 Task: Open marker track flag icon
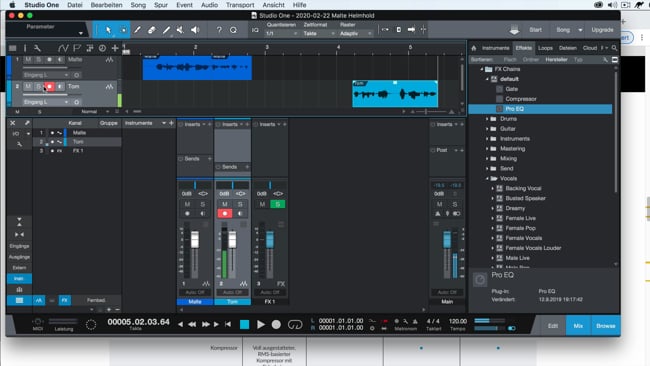[x=77, y=48]
